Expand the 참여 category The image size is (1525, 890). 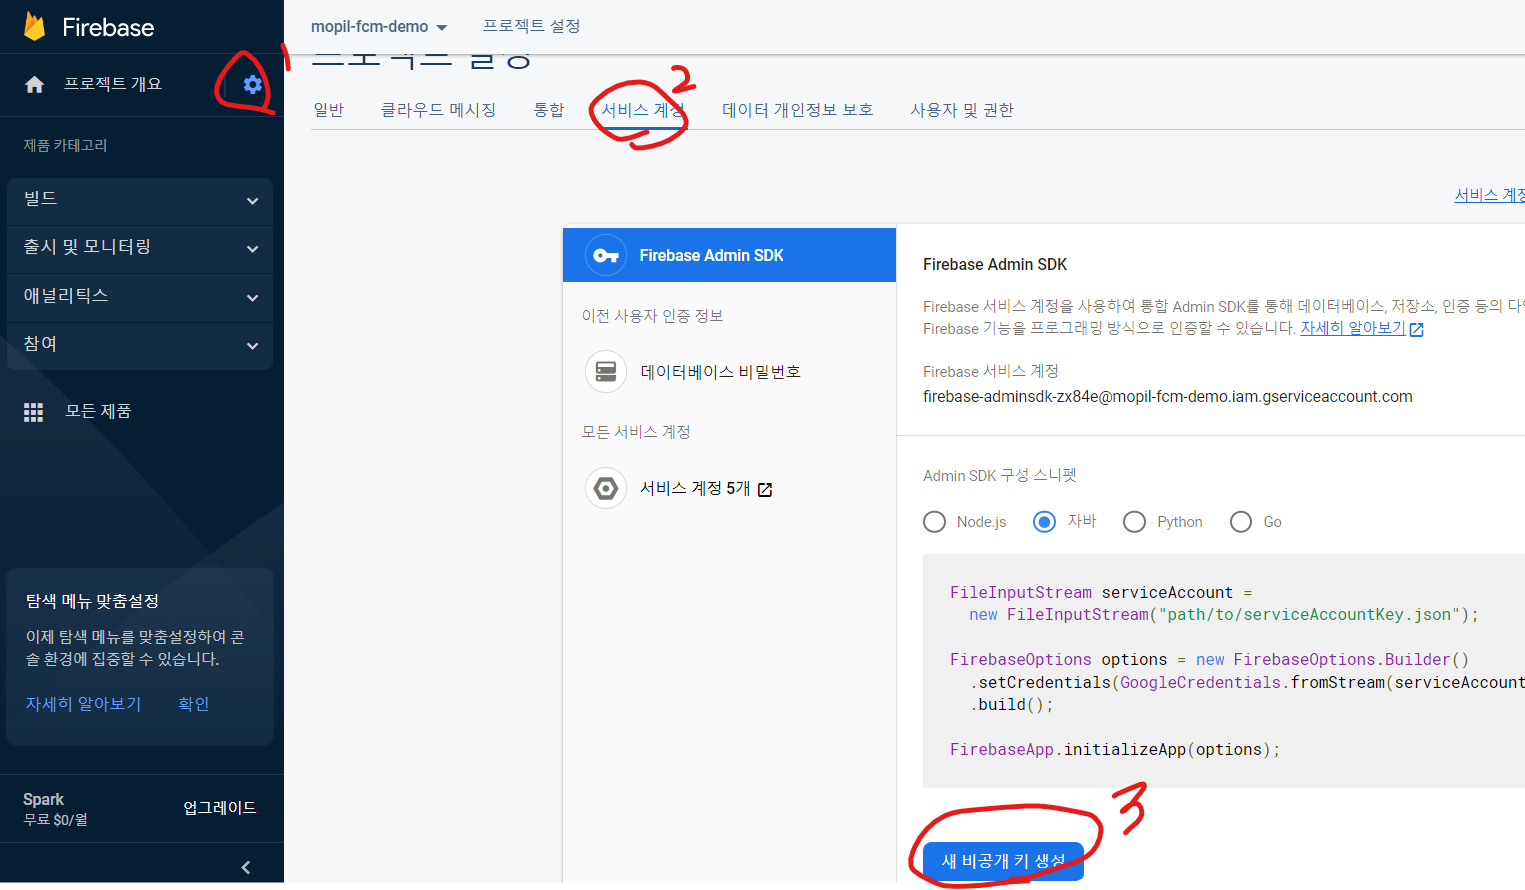140,346
